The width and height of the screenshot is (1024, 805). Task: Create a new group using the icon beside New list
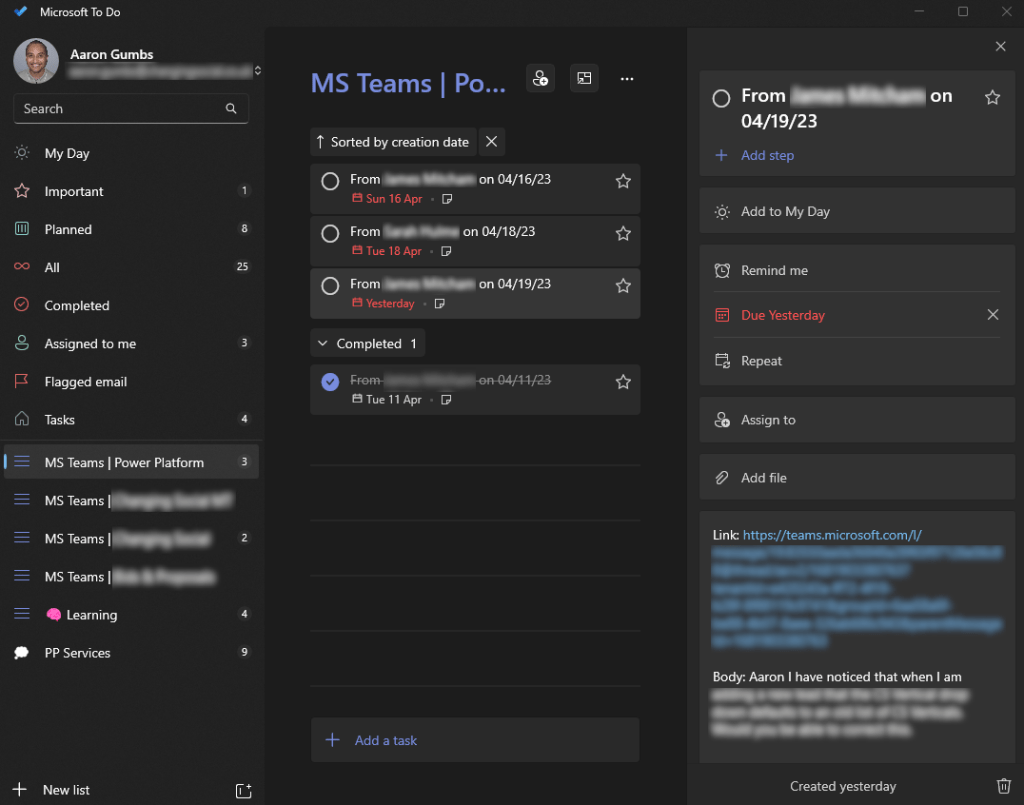tap(243, 790)
